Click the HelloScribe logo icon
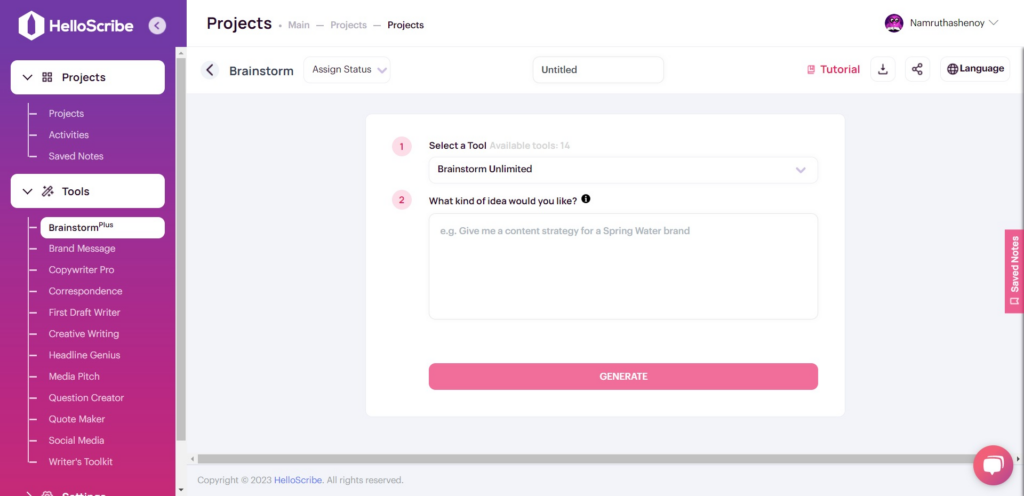This screenshot has width=1024, height=496. [x=31, y=26]
